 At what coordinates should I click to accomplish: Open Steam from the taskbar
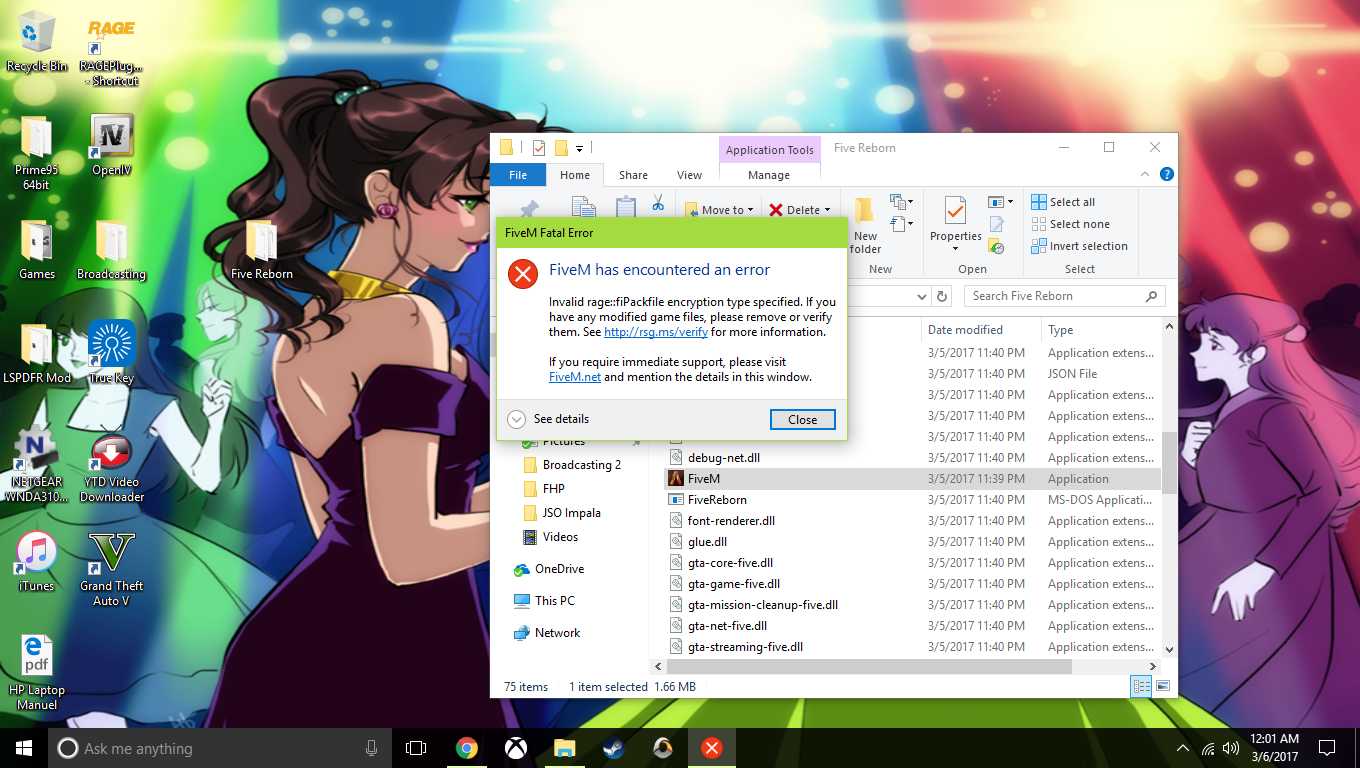pos(613,748)
